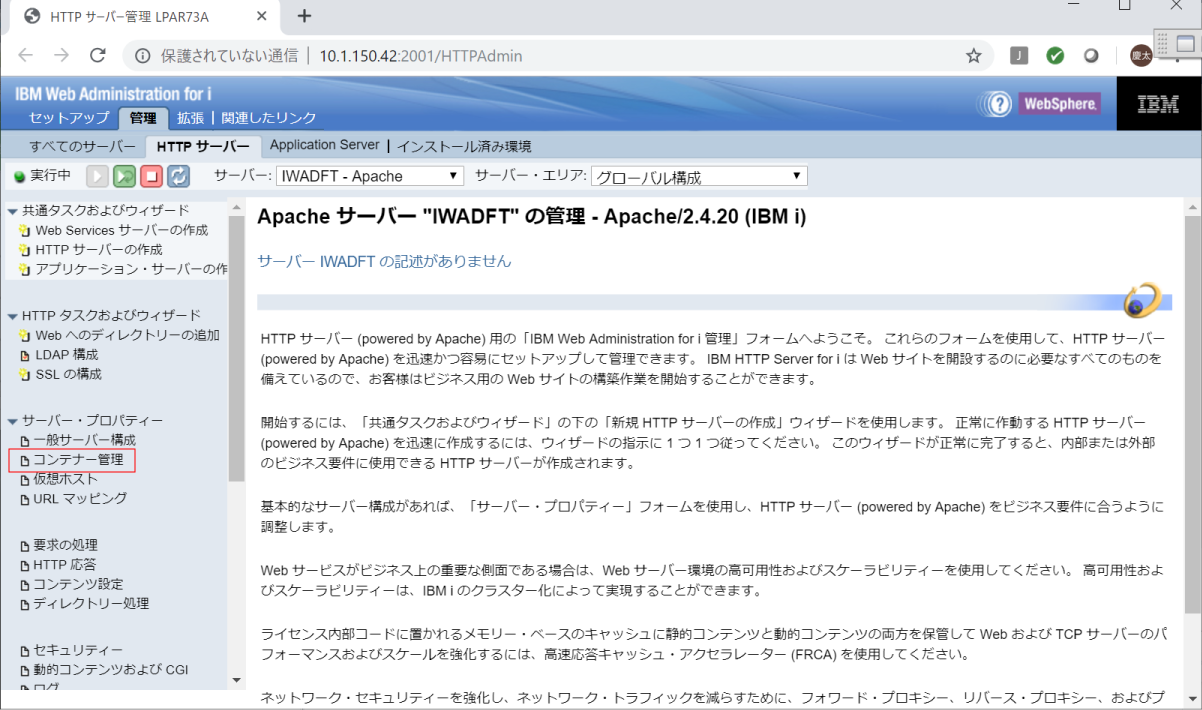
Task: Collapse the サーバー・プロパティー tree section
Action: [12, 421]
